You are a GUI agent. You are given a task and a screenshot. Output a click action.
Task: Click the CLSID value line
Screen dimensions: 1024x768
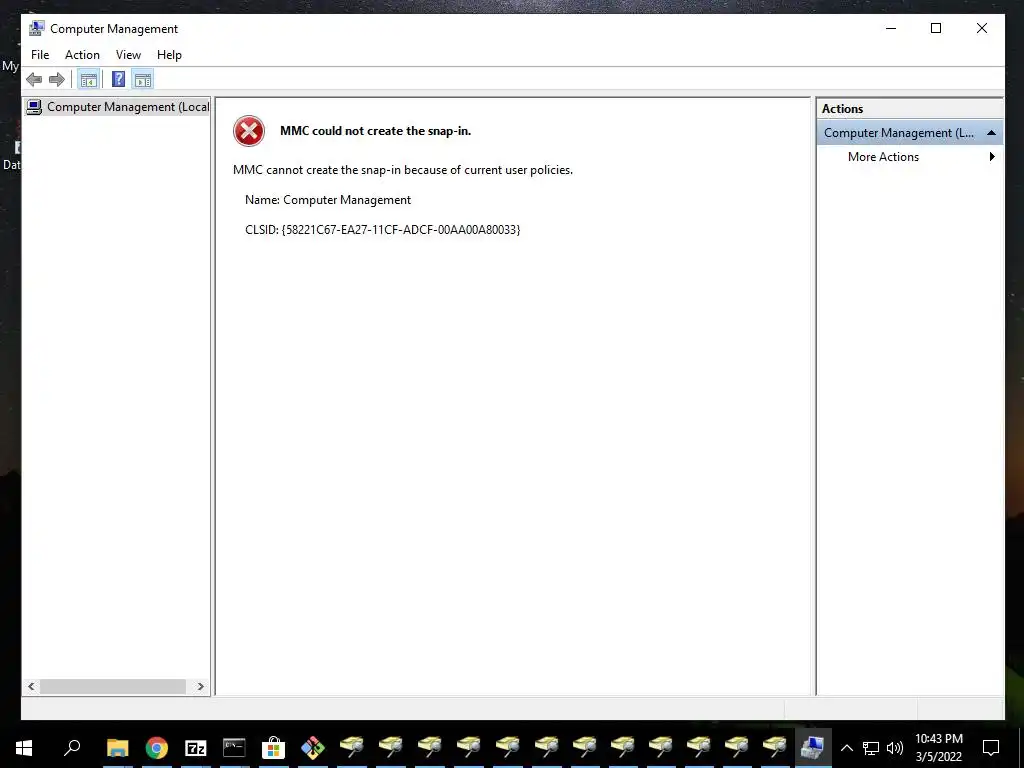click(x=383, y=230)
